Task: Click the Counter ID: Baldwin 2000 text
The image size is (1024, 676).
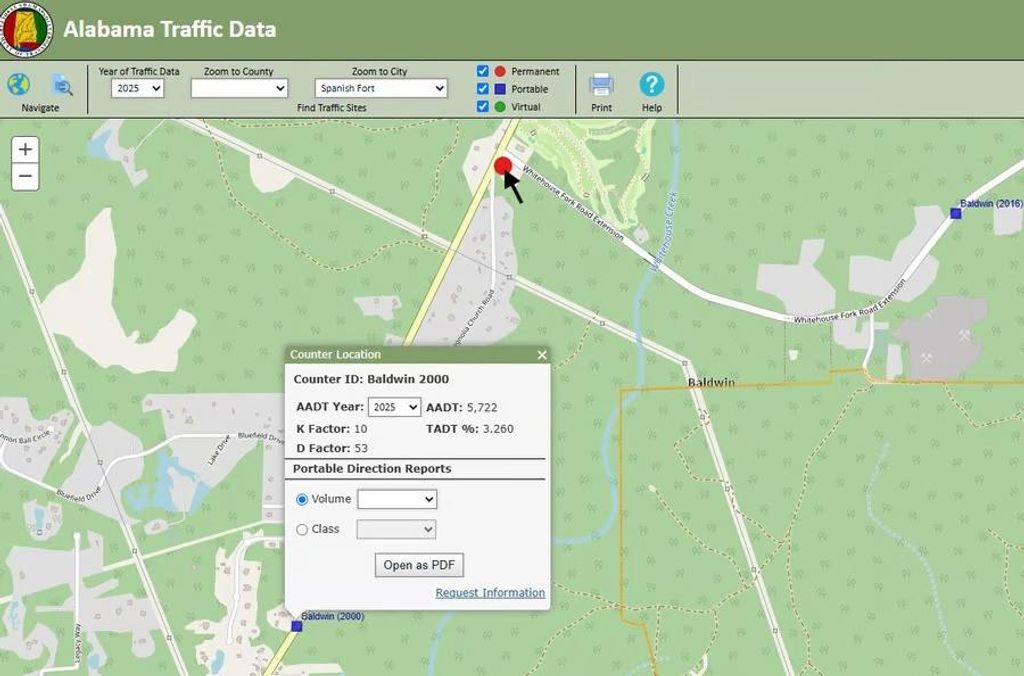Action: pyautogui.click(x=371, y=379)
